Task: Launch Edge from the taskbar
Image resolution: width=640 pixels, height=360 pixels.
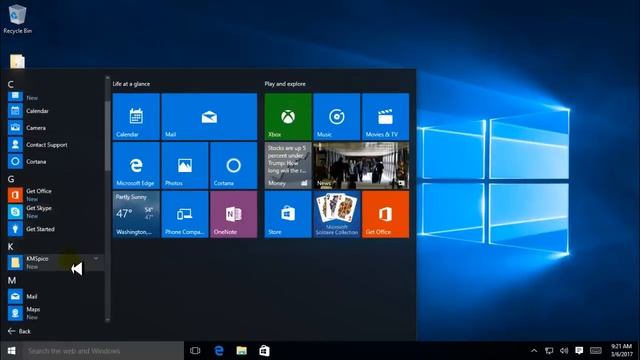Action: [x=219, y=351]
